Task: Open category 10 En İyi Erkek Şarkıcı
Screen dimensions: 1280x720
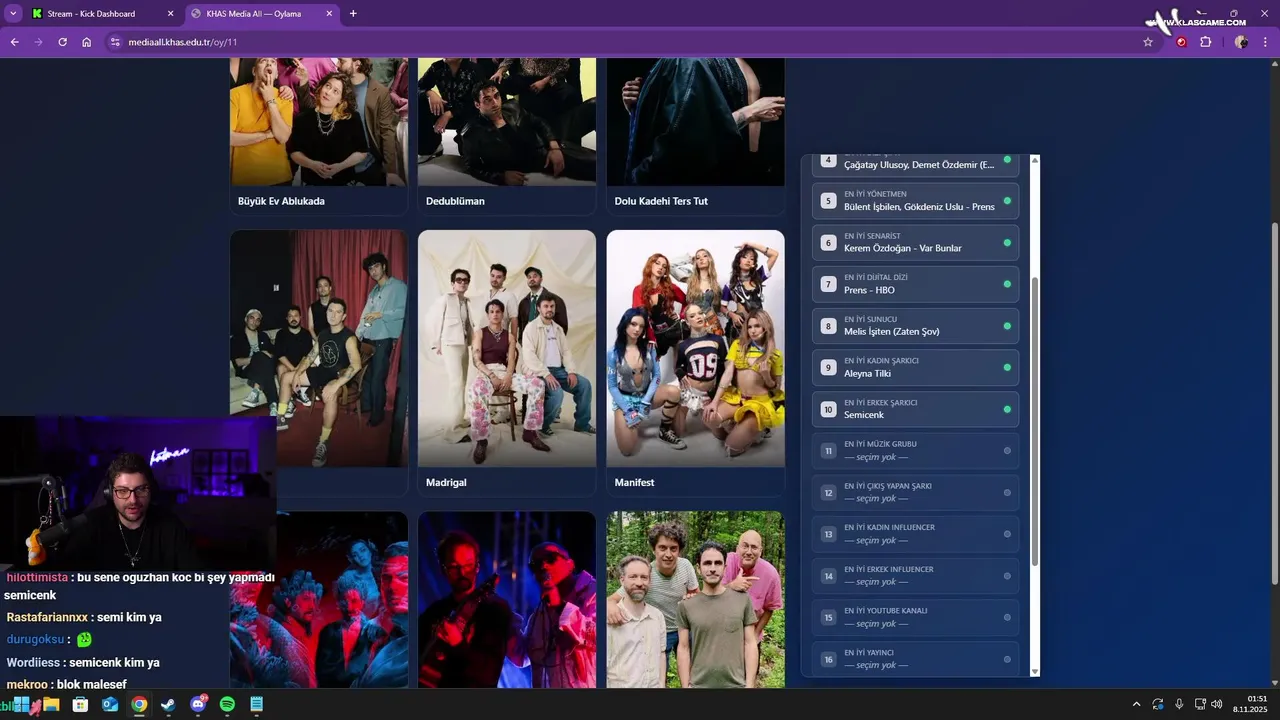Action: pos(915,409)
